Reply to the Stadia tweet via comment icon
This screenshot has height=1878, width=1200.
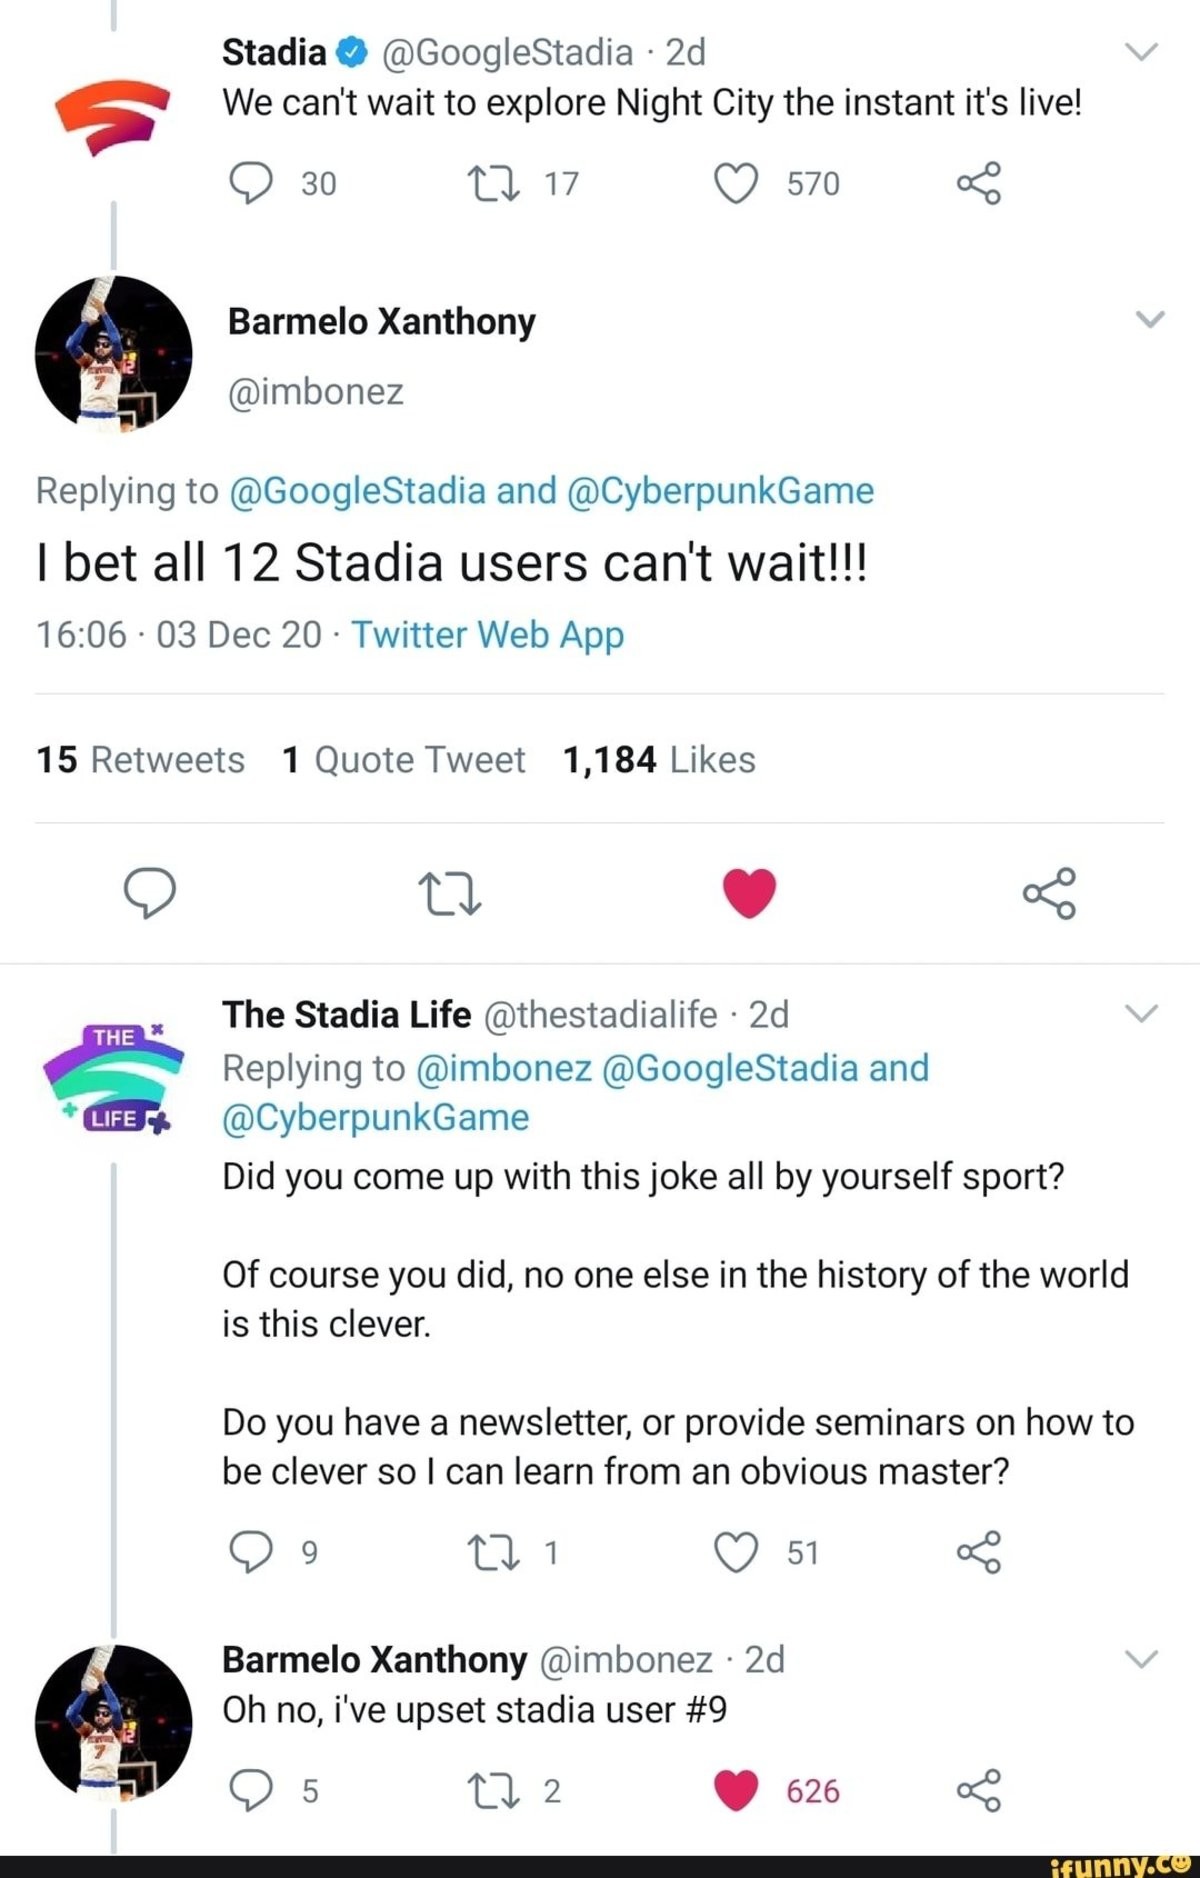tap(251, 184)
